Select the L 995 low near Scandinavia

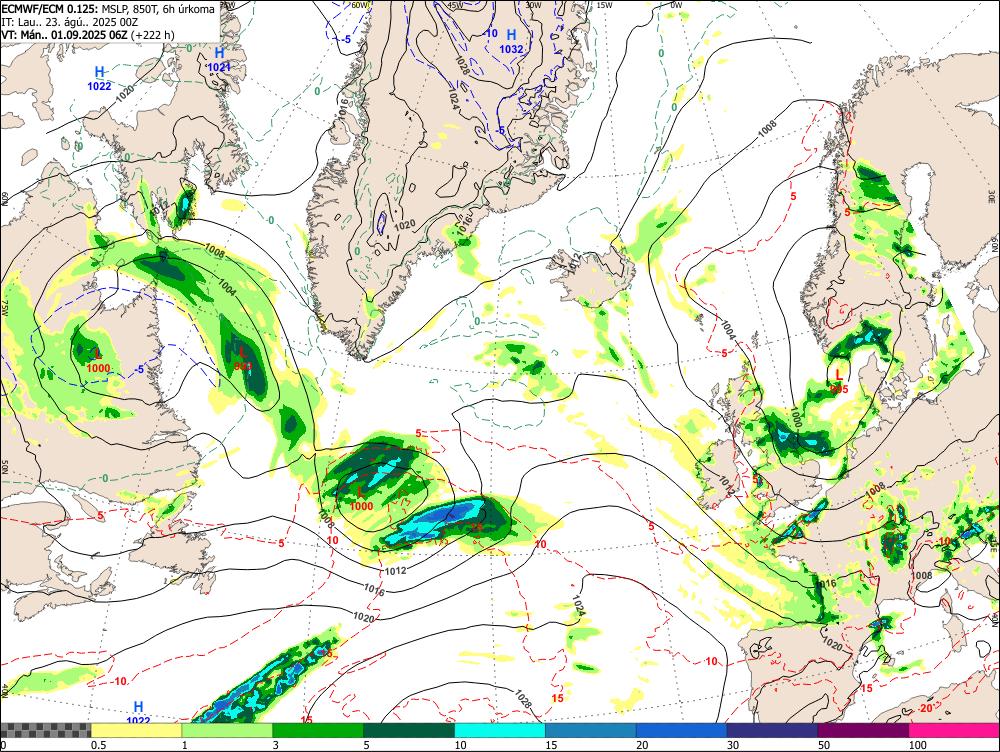click(x=839, y=381)
